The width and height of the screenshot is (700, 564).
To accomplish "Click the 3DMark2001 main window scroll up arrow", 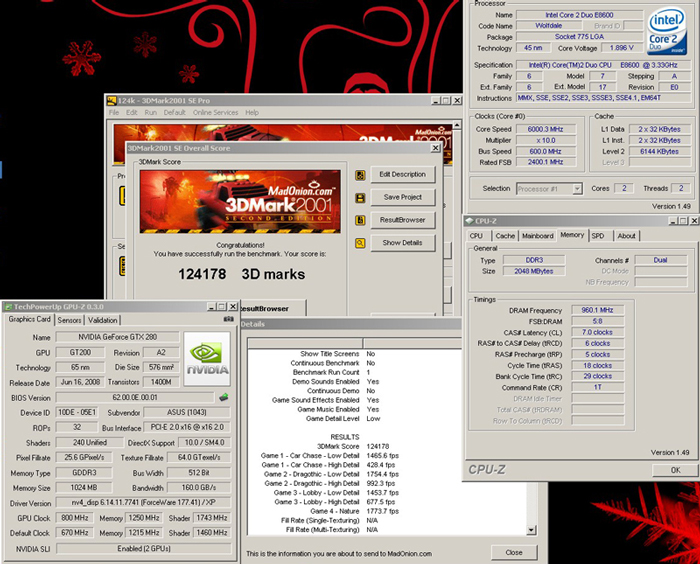I will [x=457, y=125].
